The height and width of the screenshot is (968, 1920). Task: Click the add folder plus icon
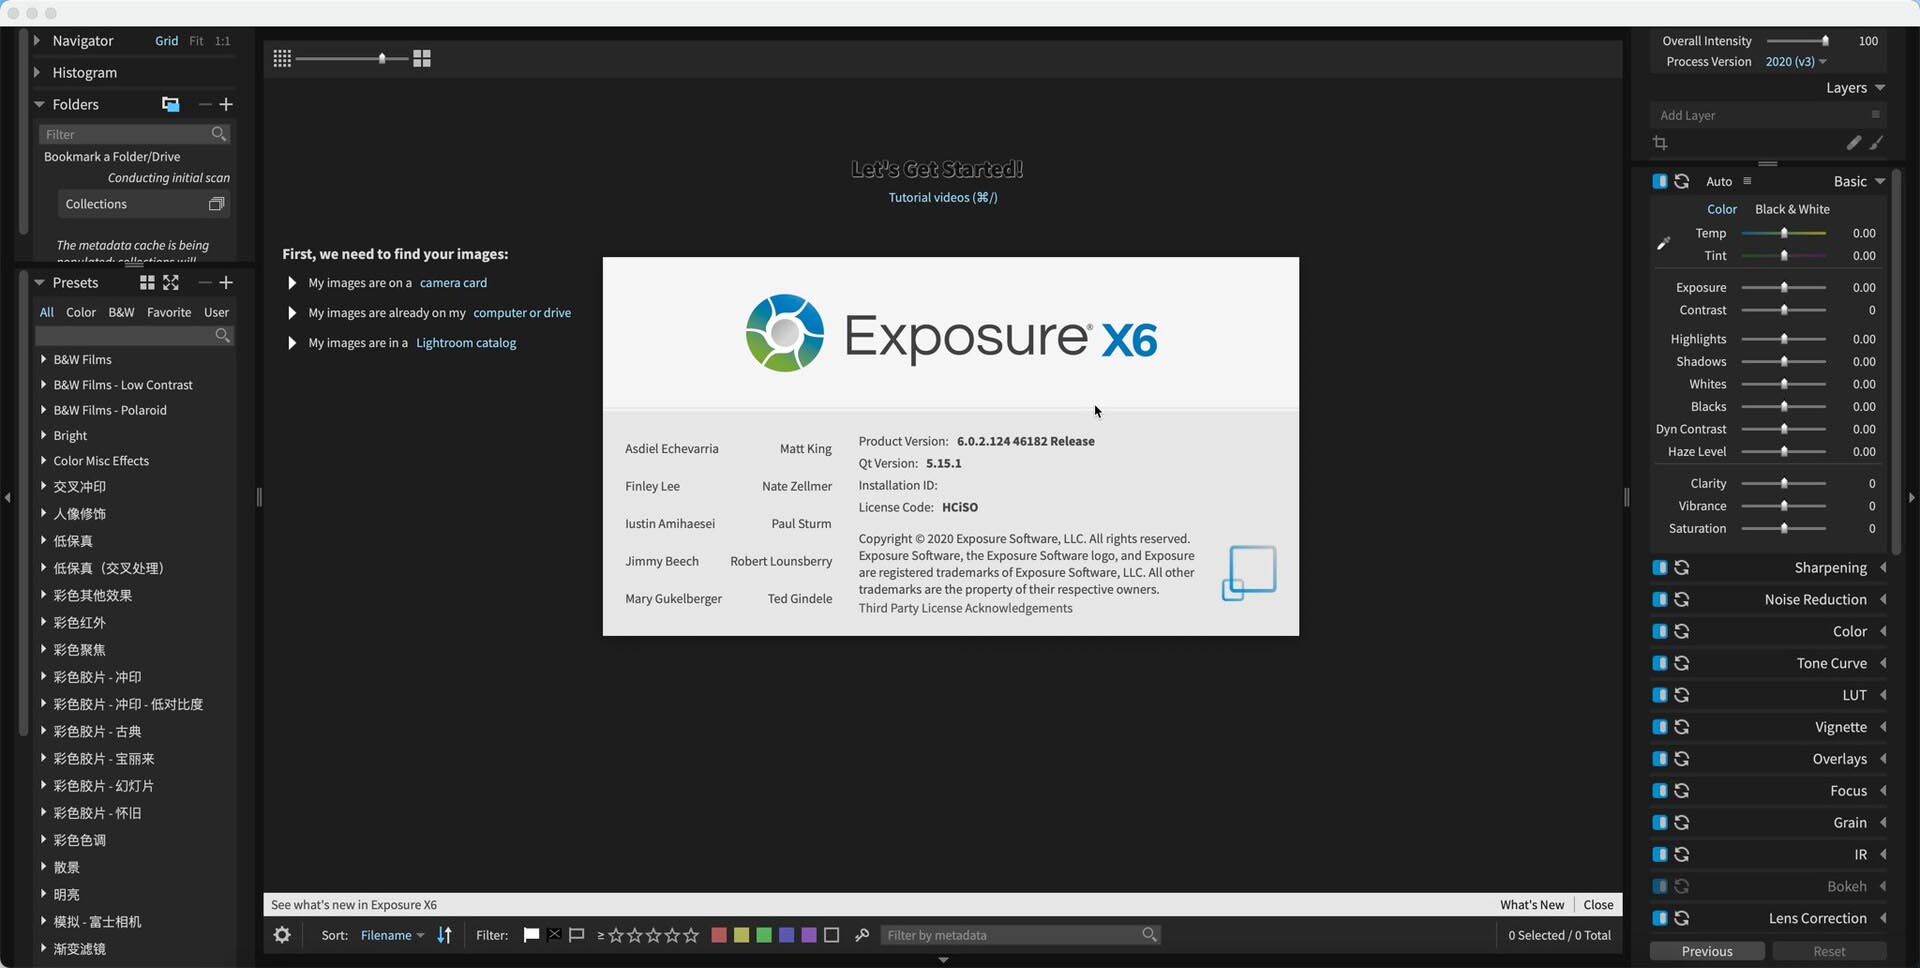[x=226, y=104]
